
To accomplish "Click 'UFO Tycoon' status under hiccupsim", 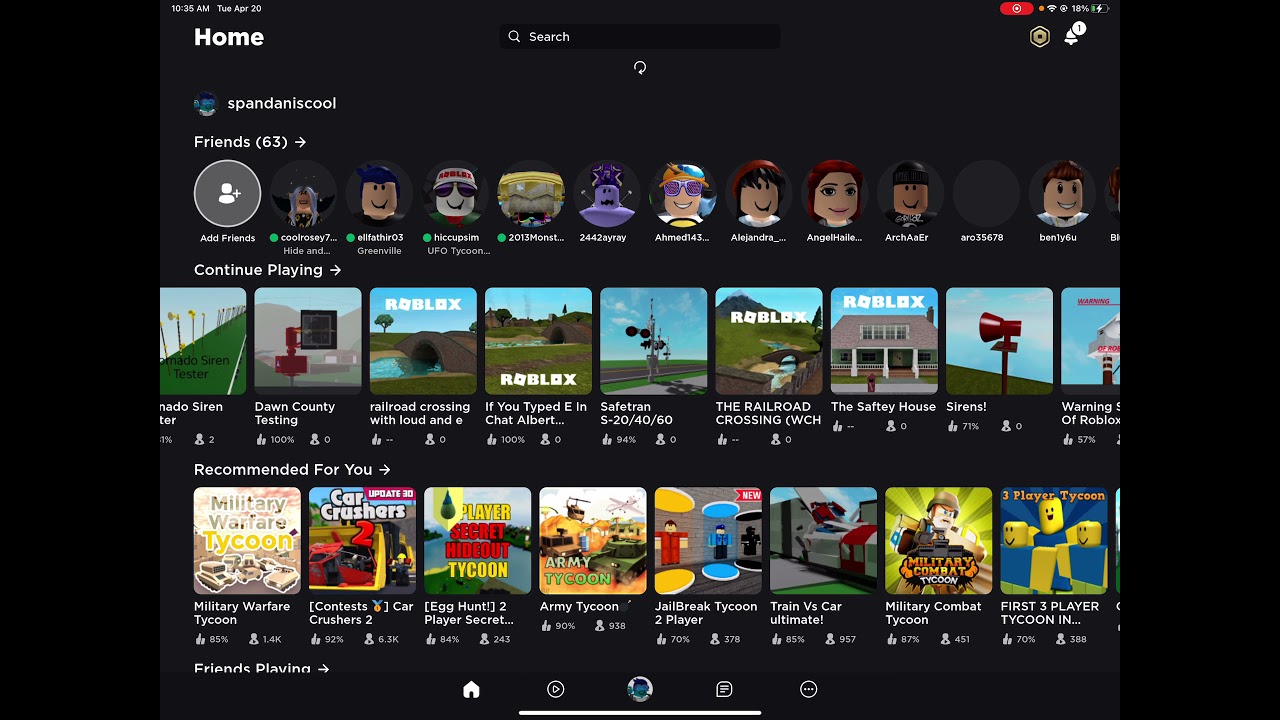I will [x=458, y=251].
